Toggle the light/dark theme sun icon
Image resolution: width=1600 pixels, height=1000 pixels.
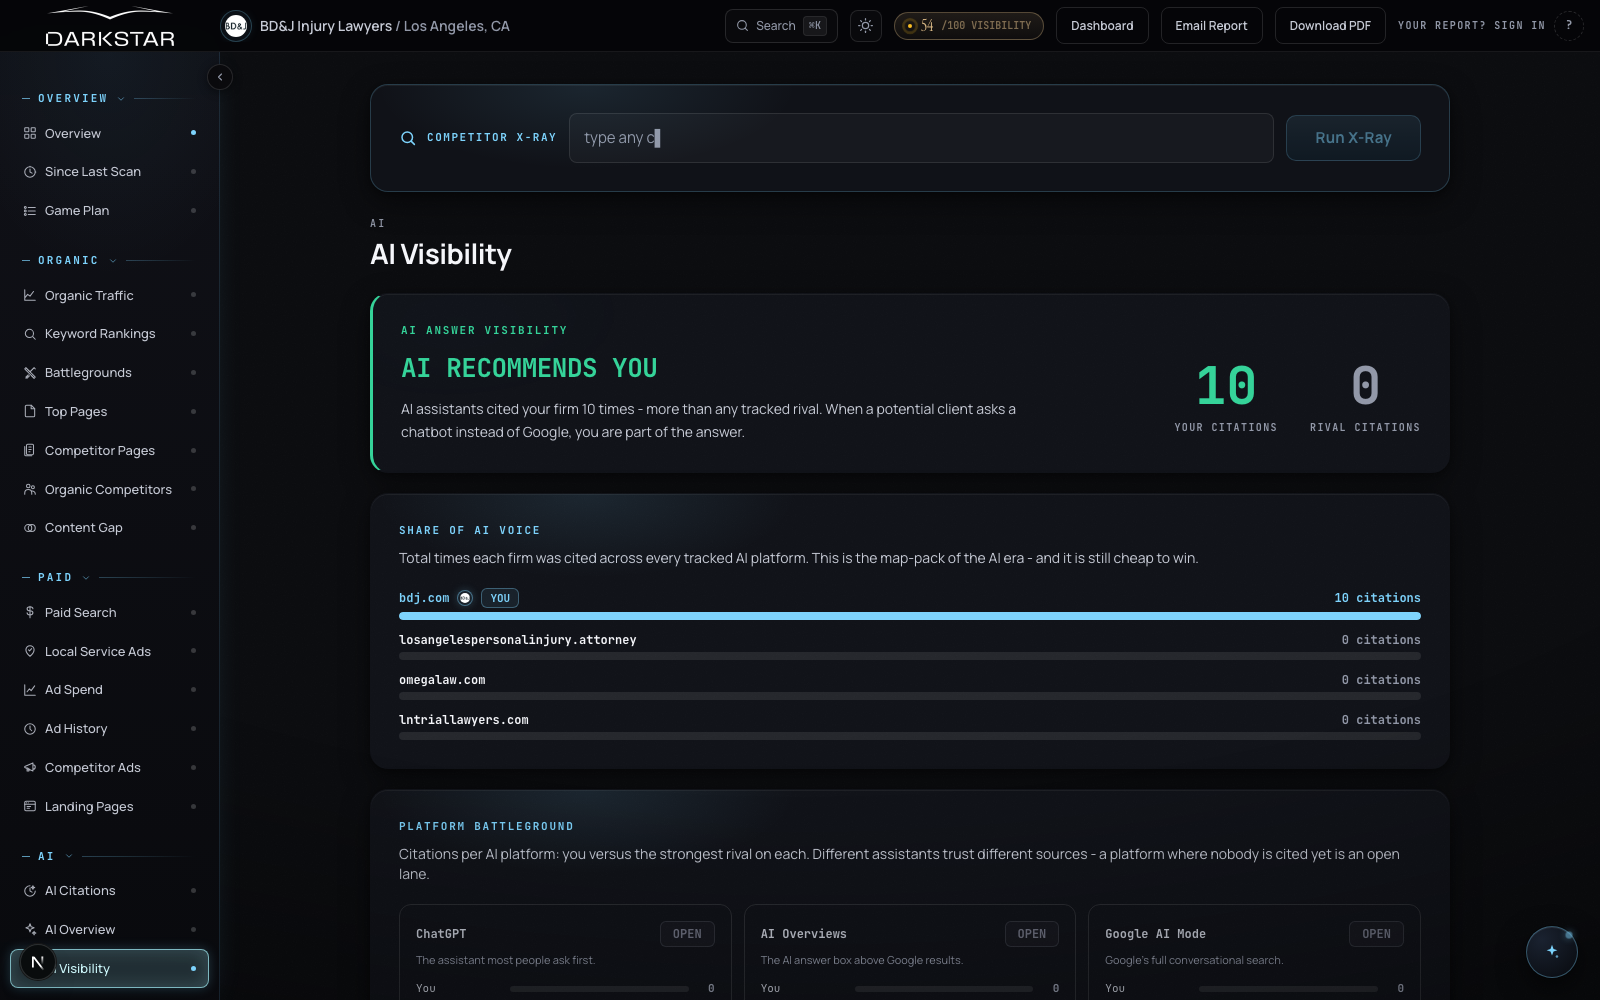[x=865, y=26]
